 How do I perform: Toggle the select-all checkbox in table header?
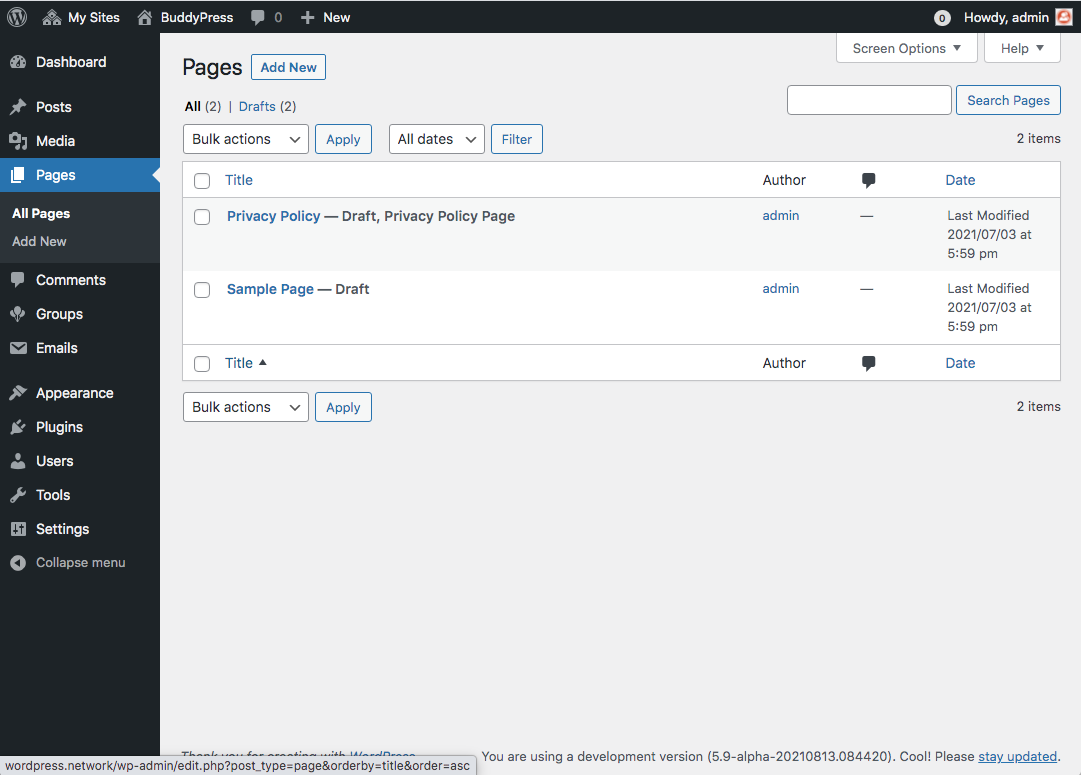(x=202, y=181)
